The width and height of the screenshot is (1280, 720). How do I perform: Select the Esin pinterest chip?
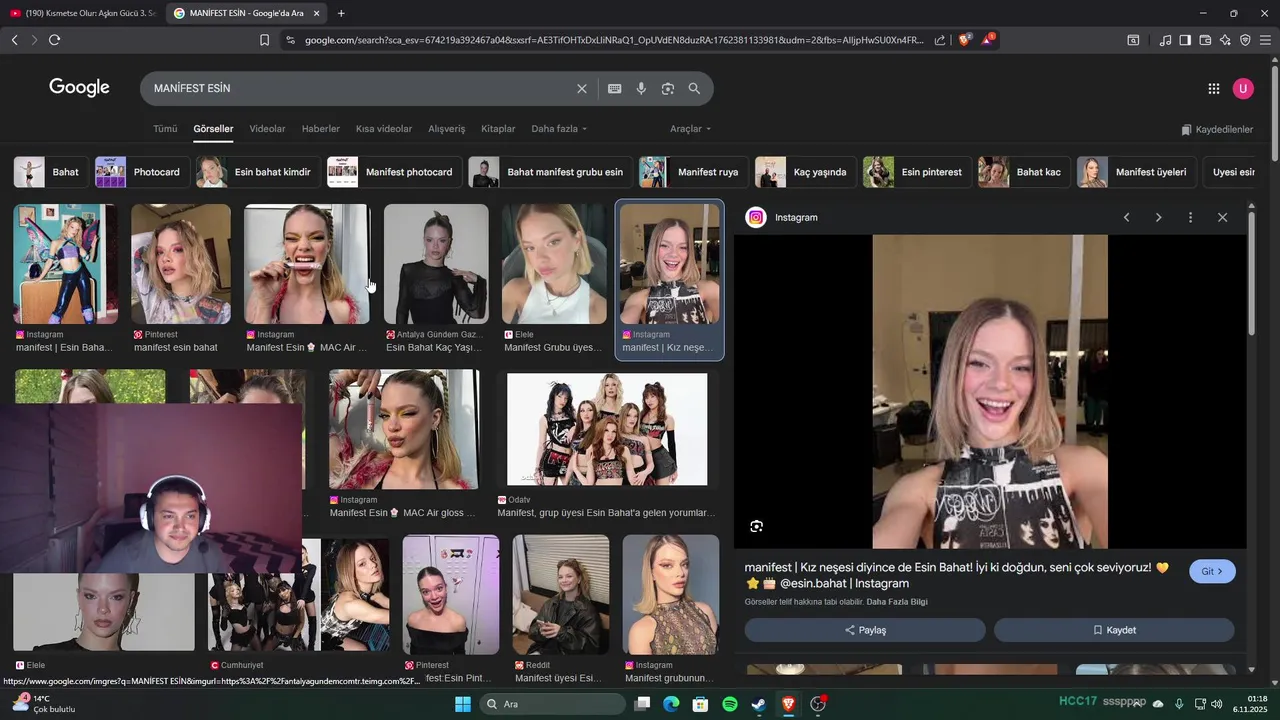[x=917, y=172]
